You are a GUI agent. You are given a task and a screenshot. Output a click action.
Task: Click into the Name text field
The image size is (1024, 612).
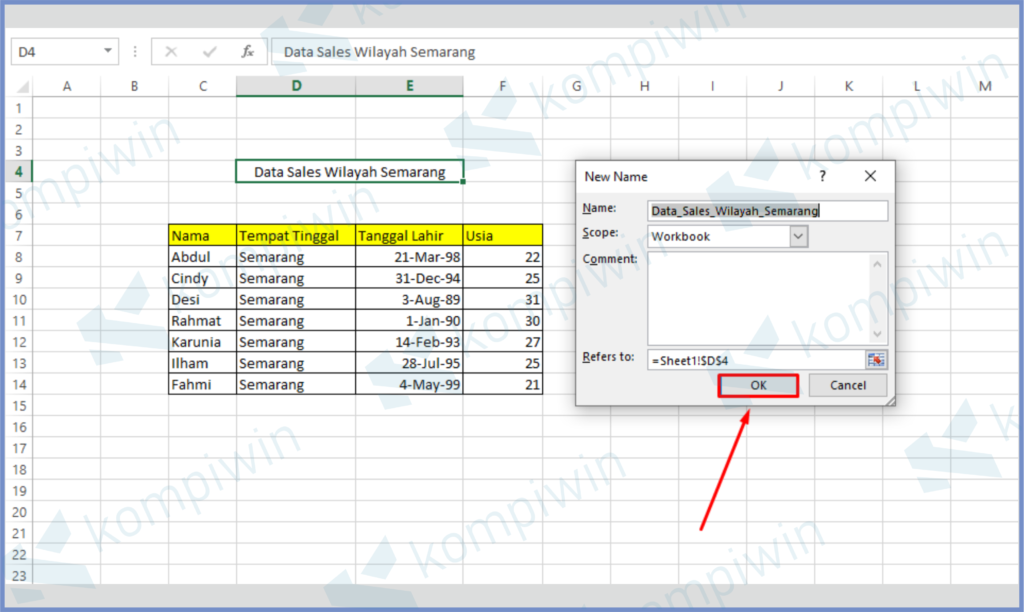pyautogui.click(x=766, y=211)
